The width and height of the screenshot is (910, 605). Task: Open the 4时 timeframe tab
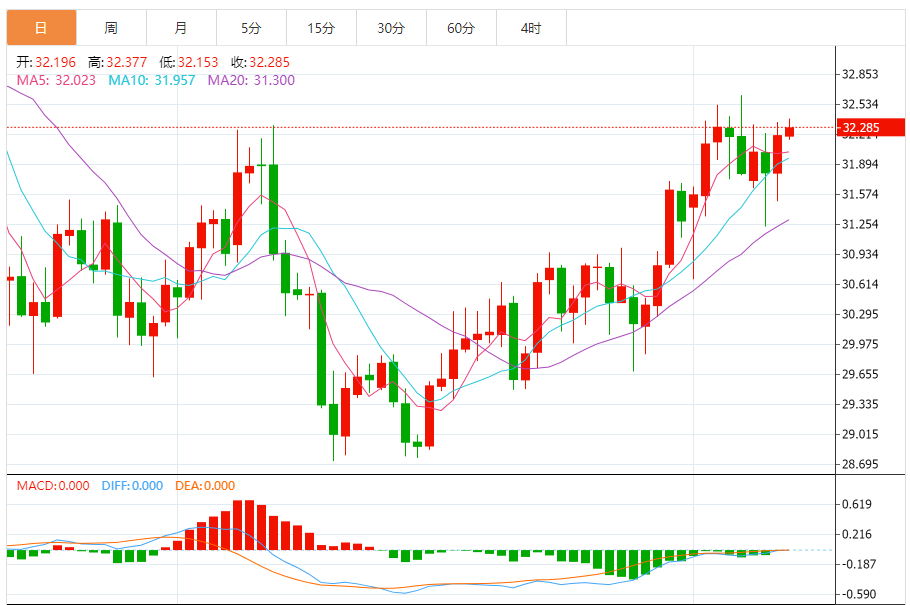tap(531, 28)
